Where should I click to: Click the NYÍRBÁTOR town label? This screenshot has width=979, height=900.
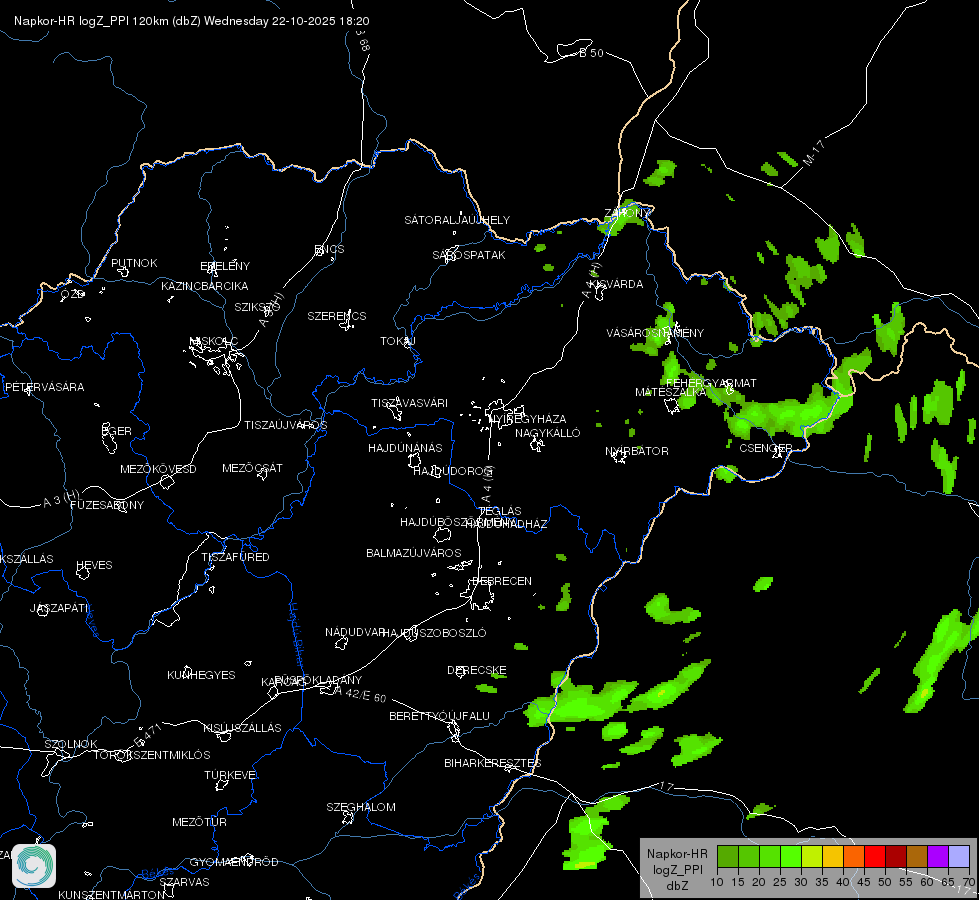click(637, 451)
